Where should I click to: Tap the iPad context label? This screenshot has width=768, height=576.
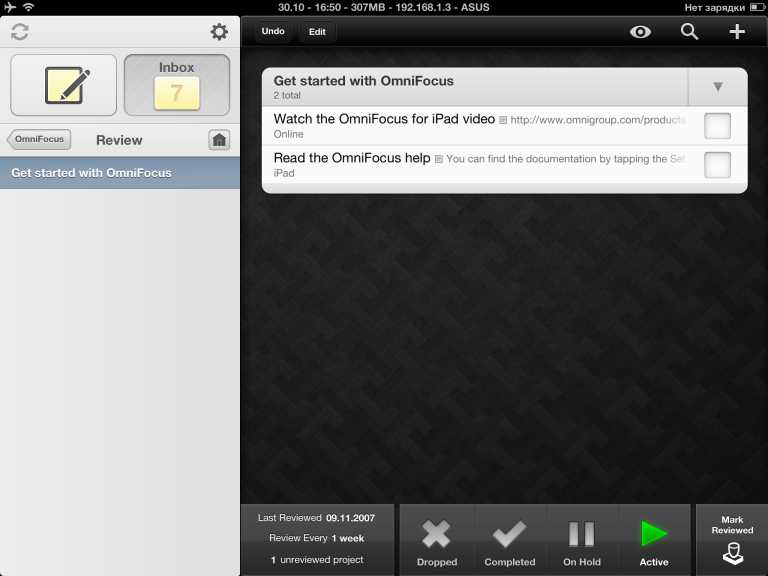(x=284, y=173)
